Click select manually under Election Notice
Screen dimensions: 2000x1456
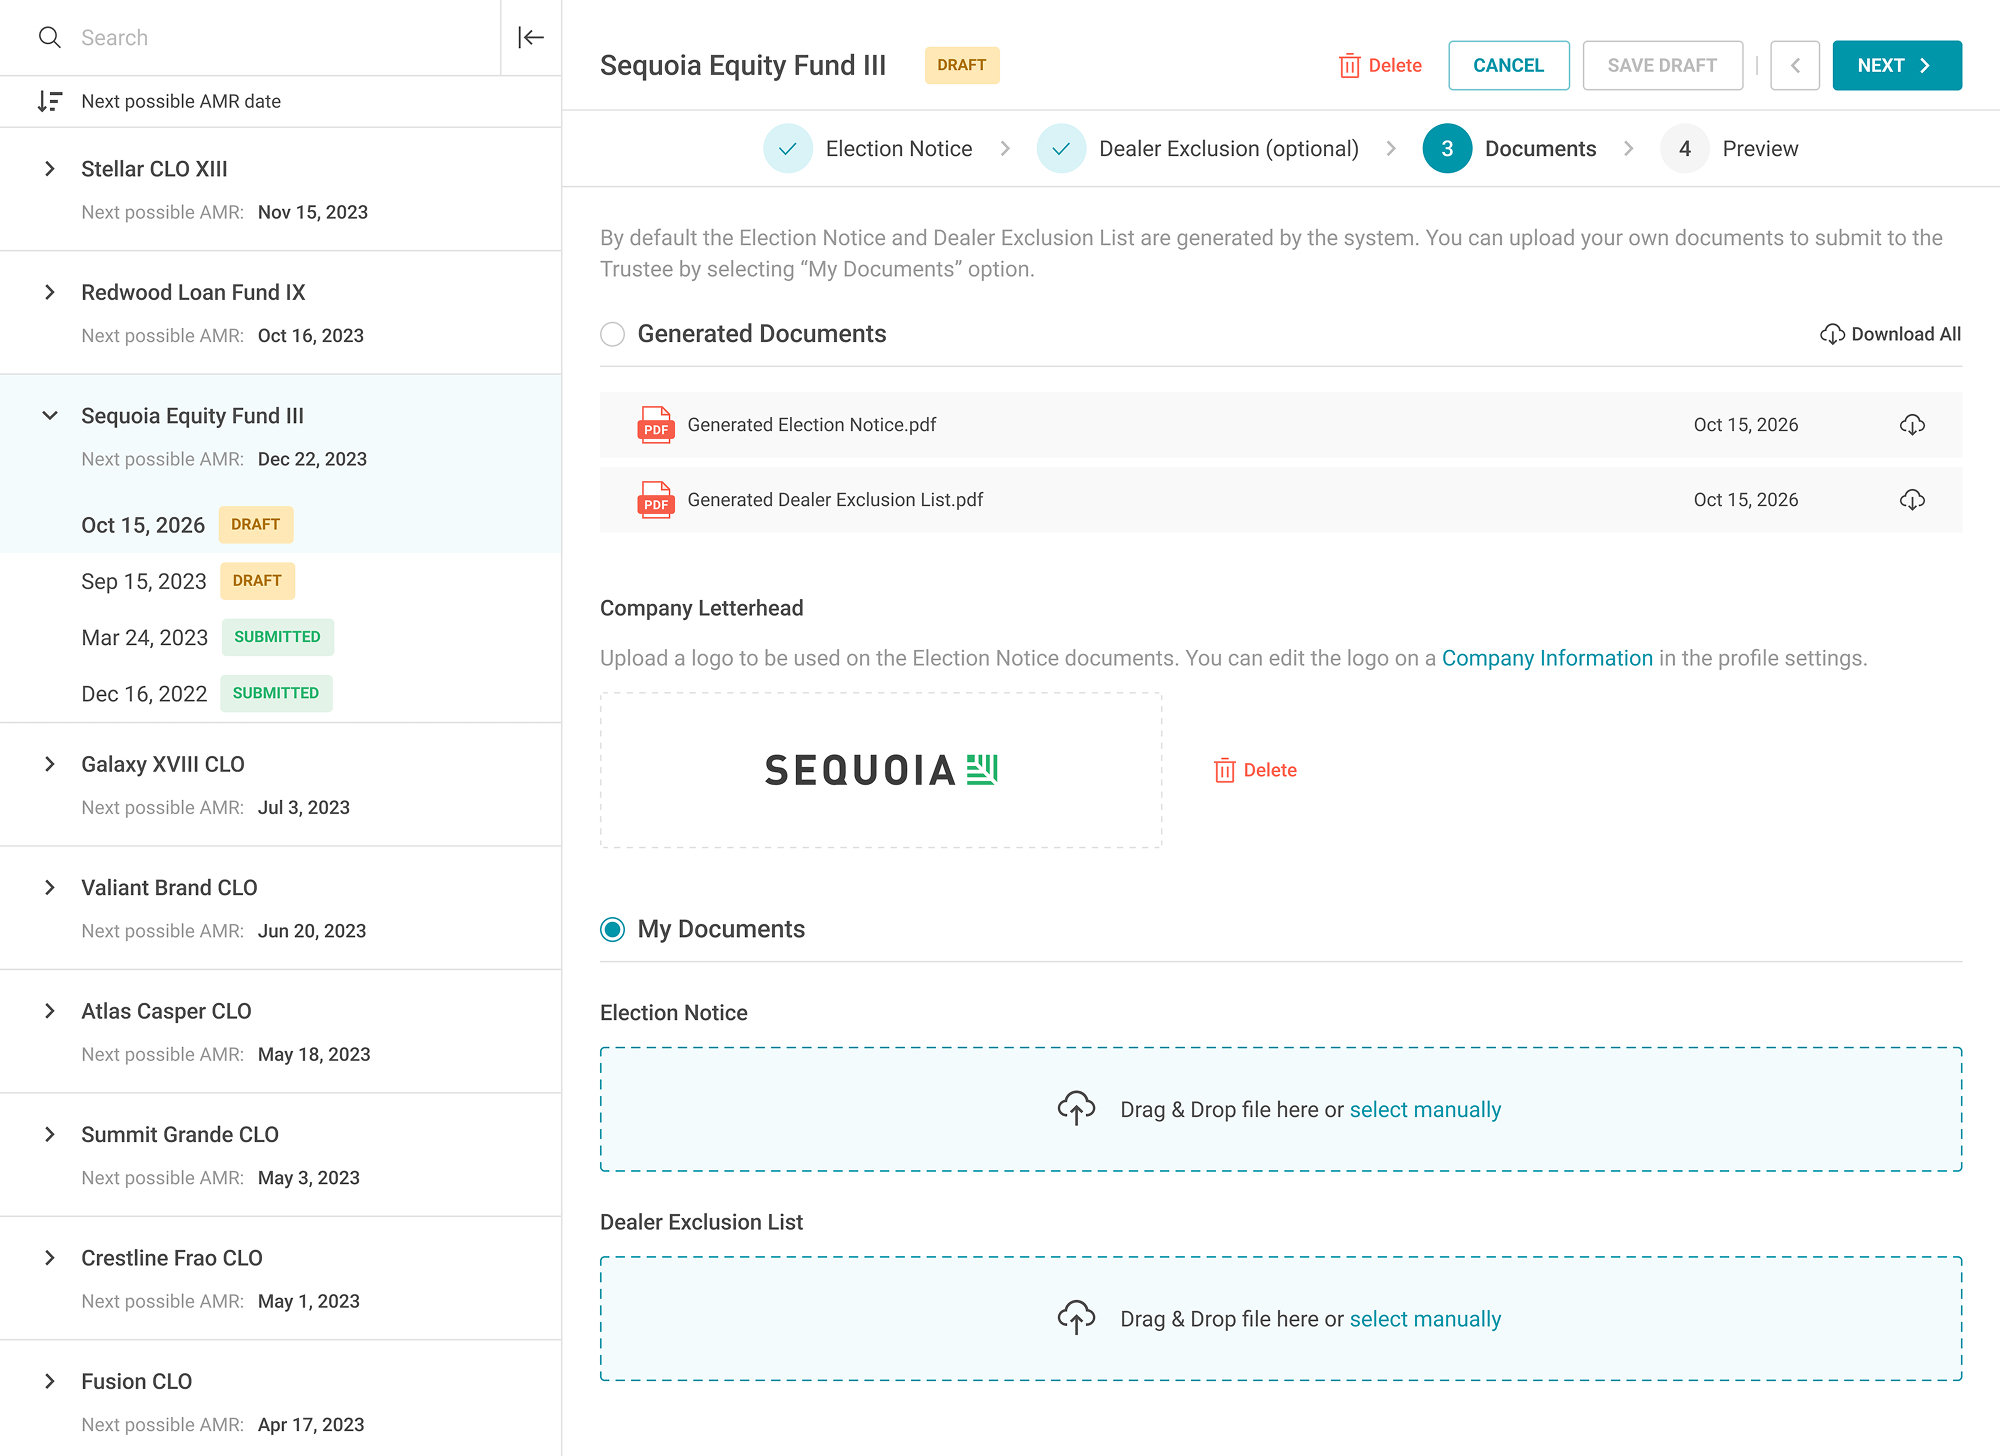tap(1425, 1110)
